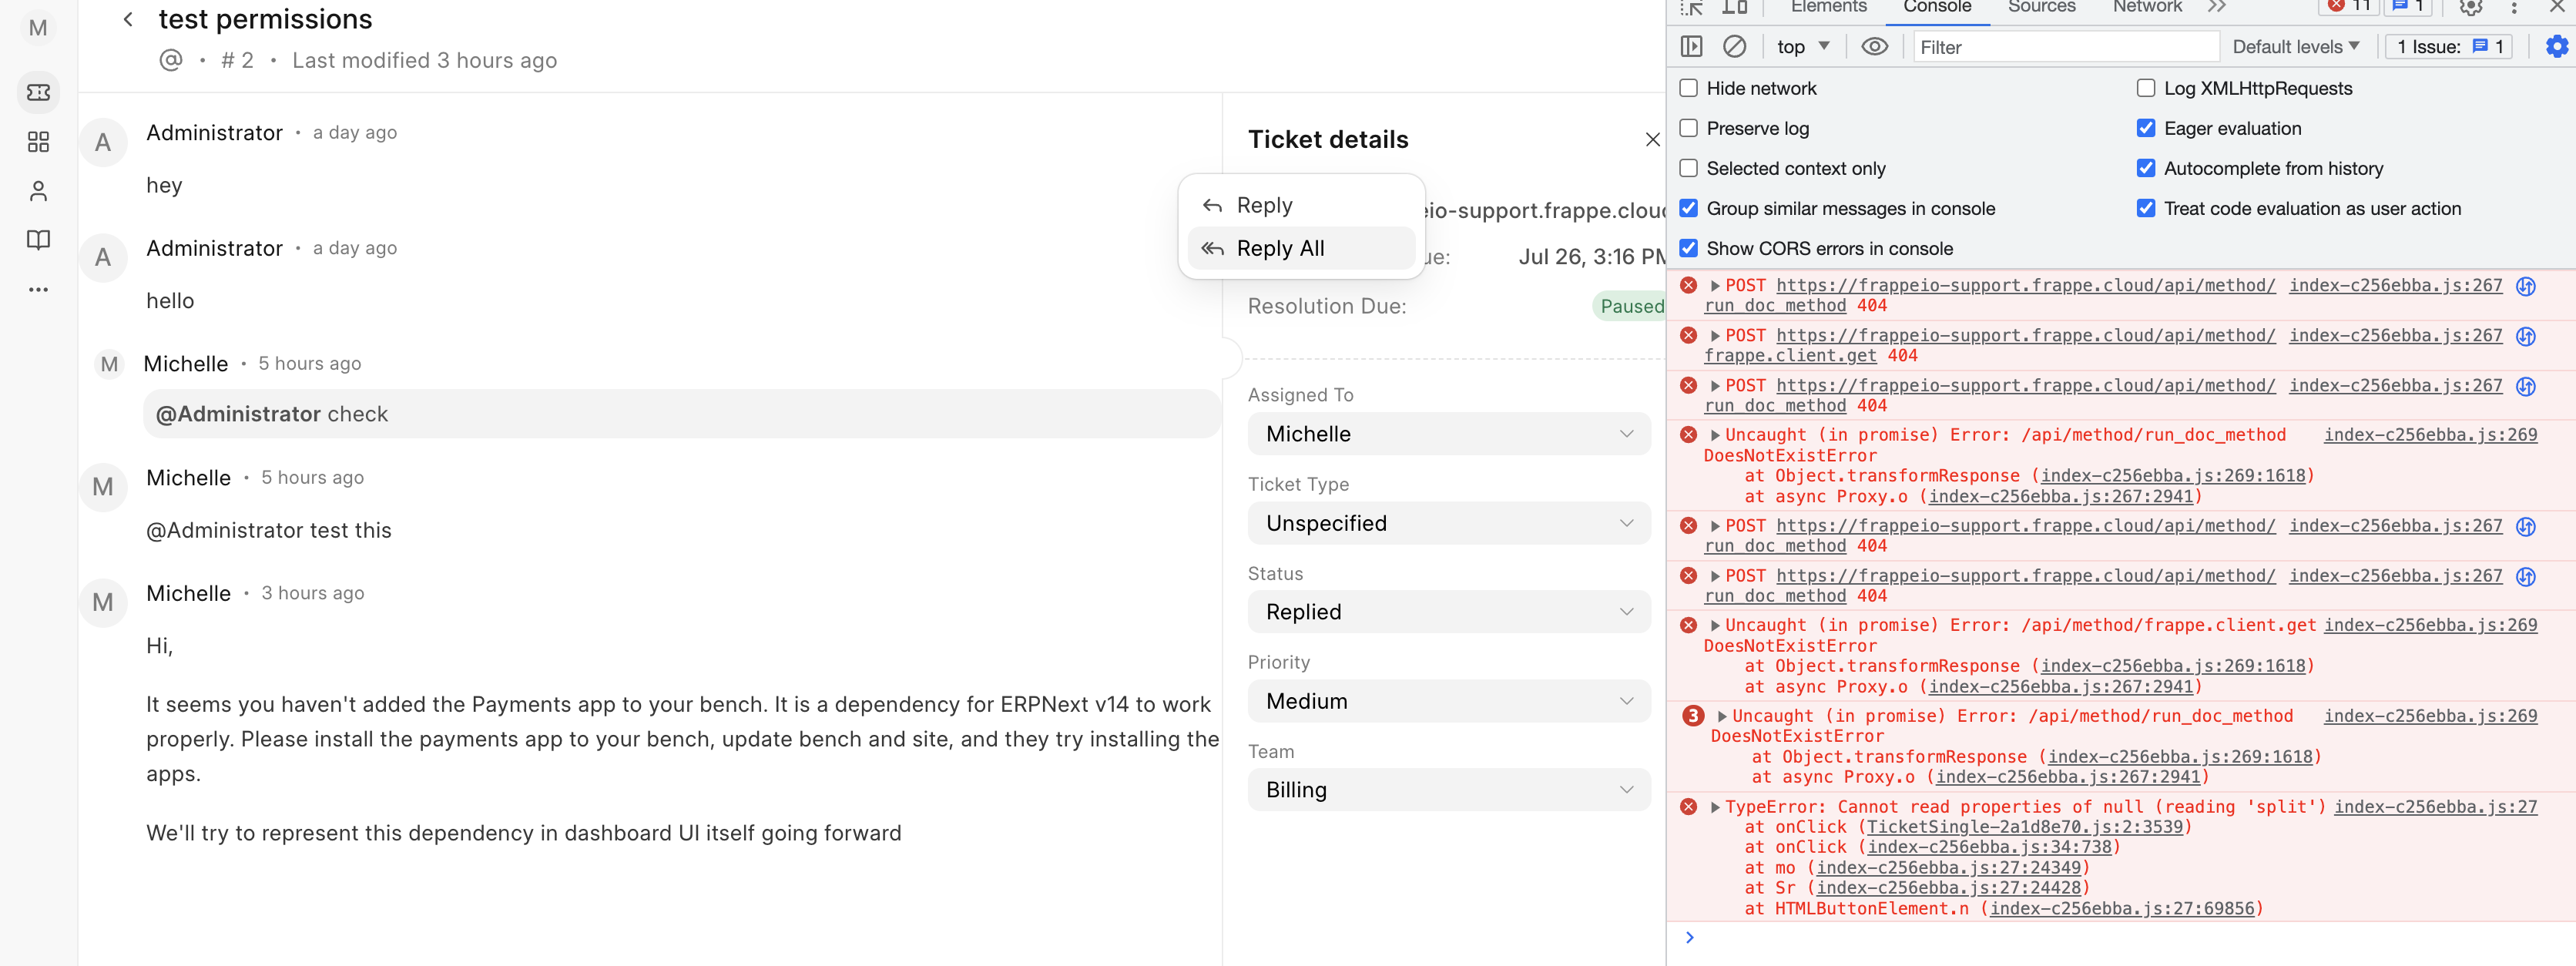Click the clear console icon

click(1735, 46)
